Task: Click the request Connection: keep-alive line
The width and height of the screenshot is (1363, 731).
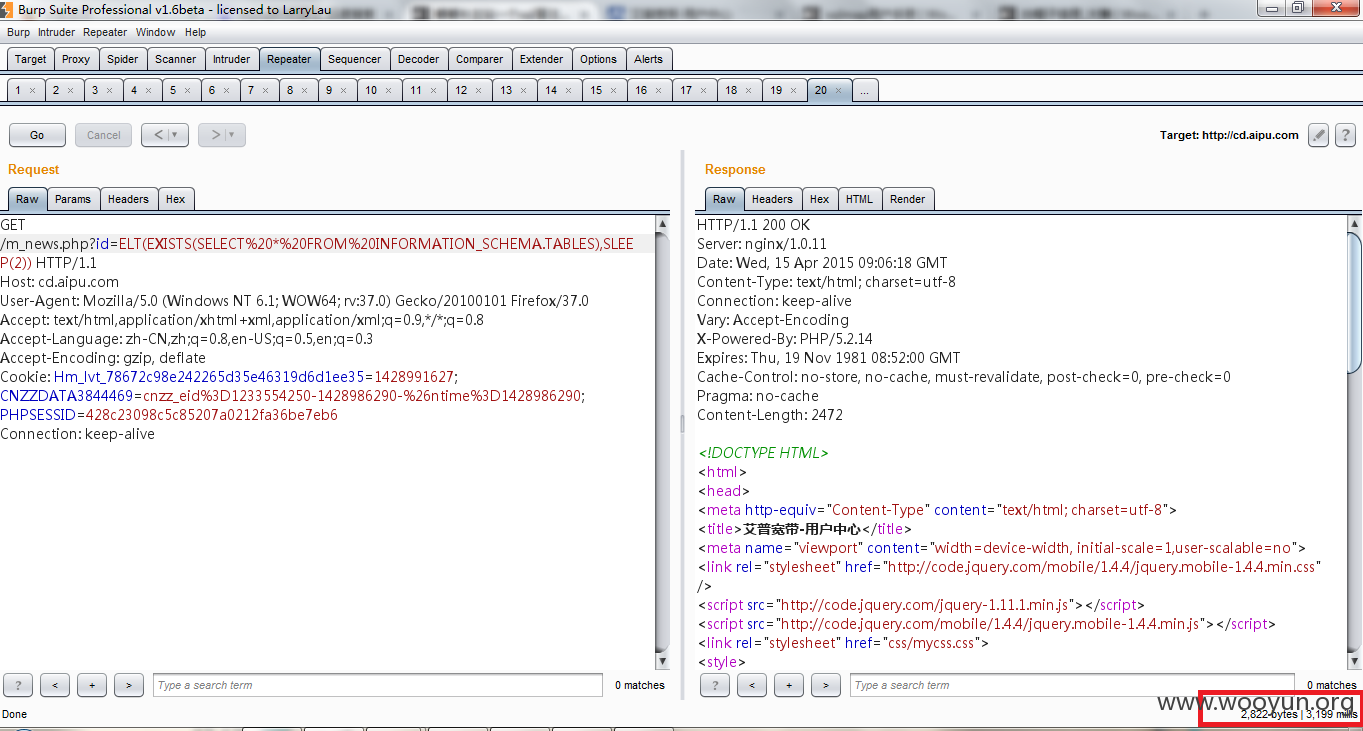Action: point(78,434)
